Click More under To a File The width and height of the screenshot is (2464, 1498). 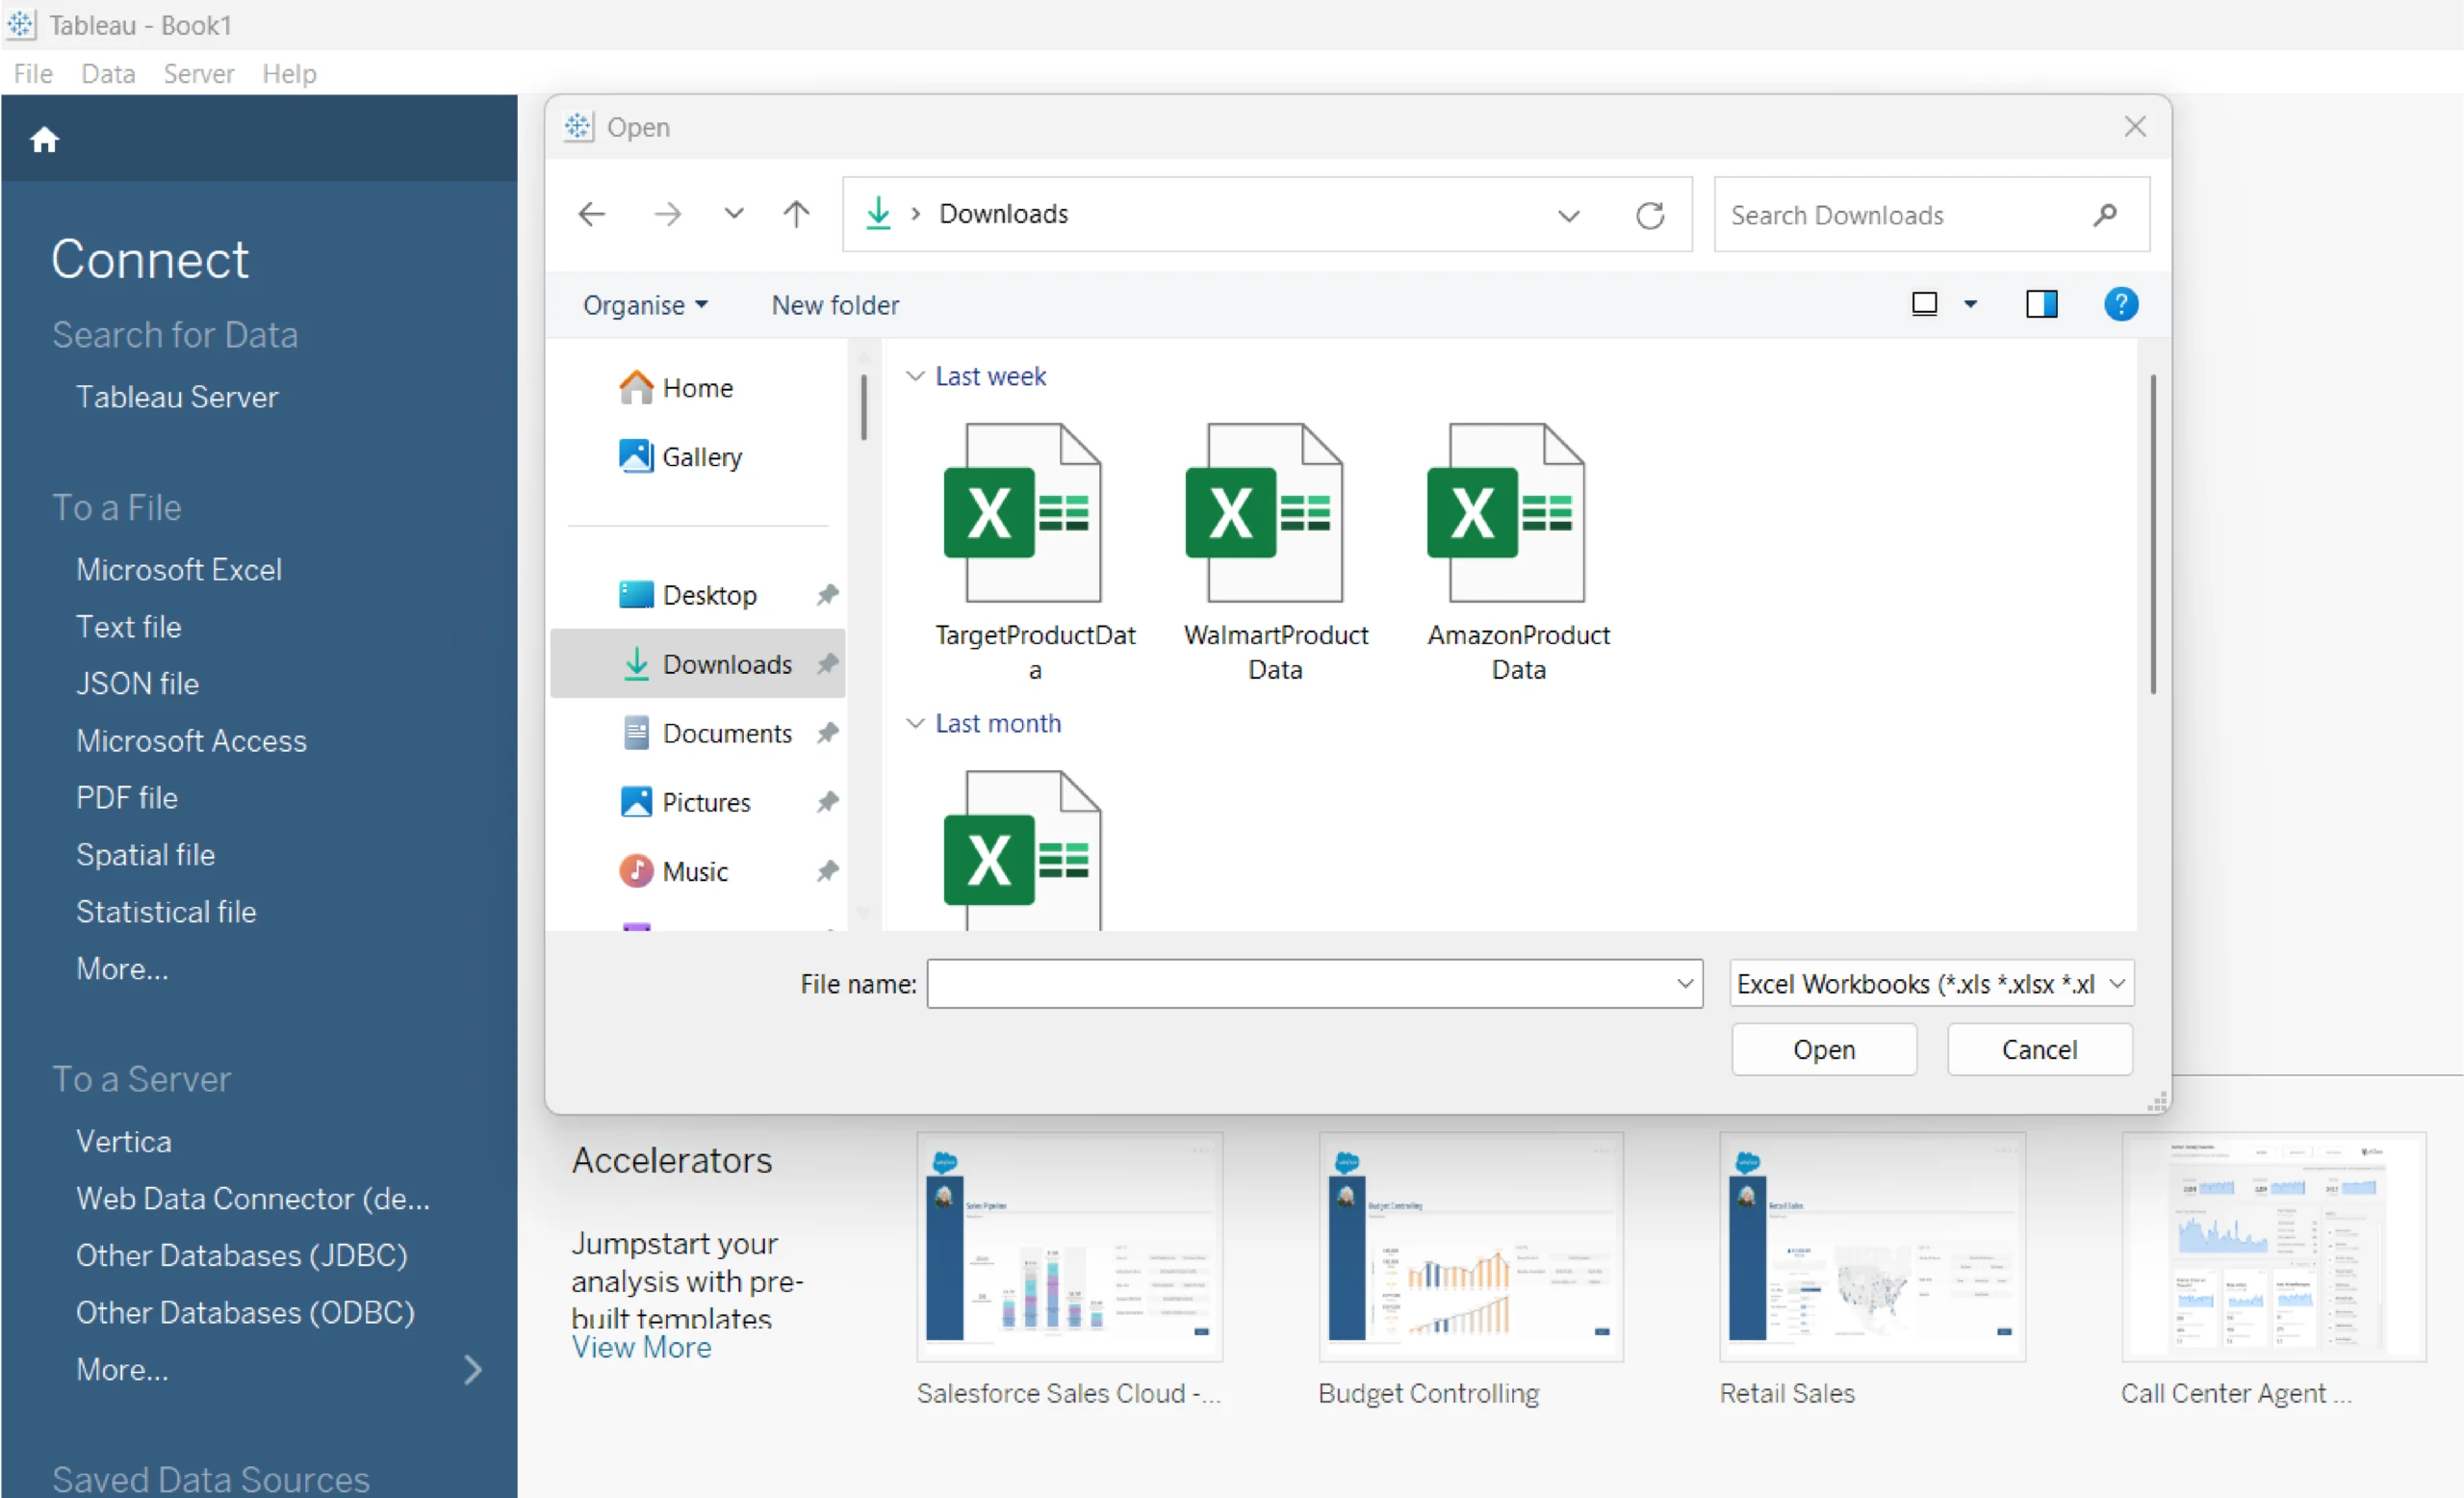pos(122,969)
